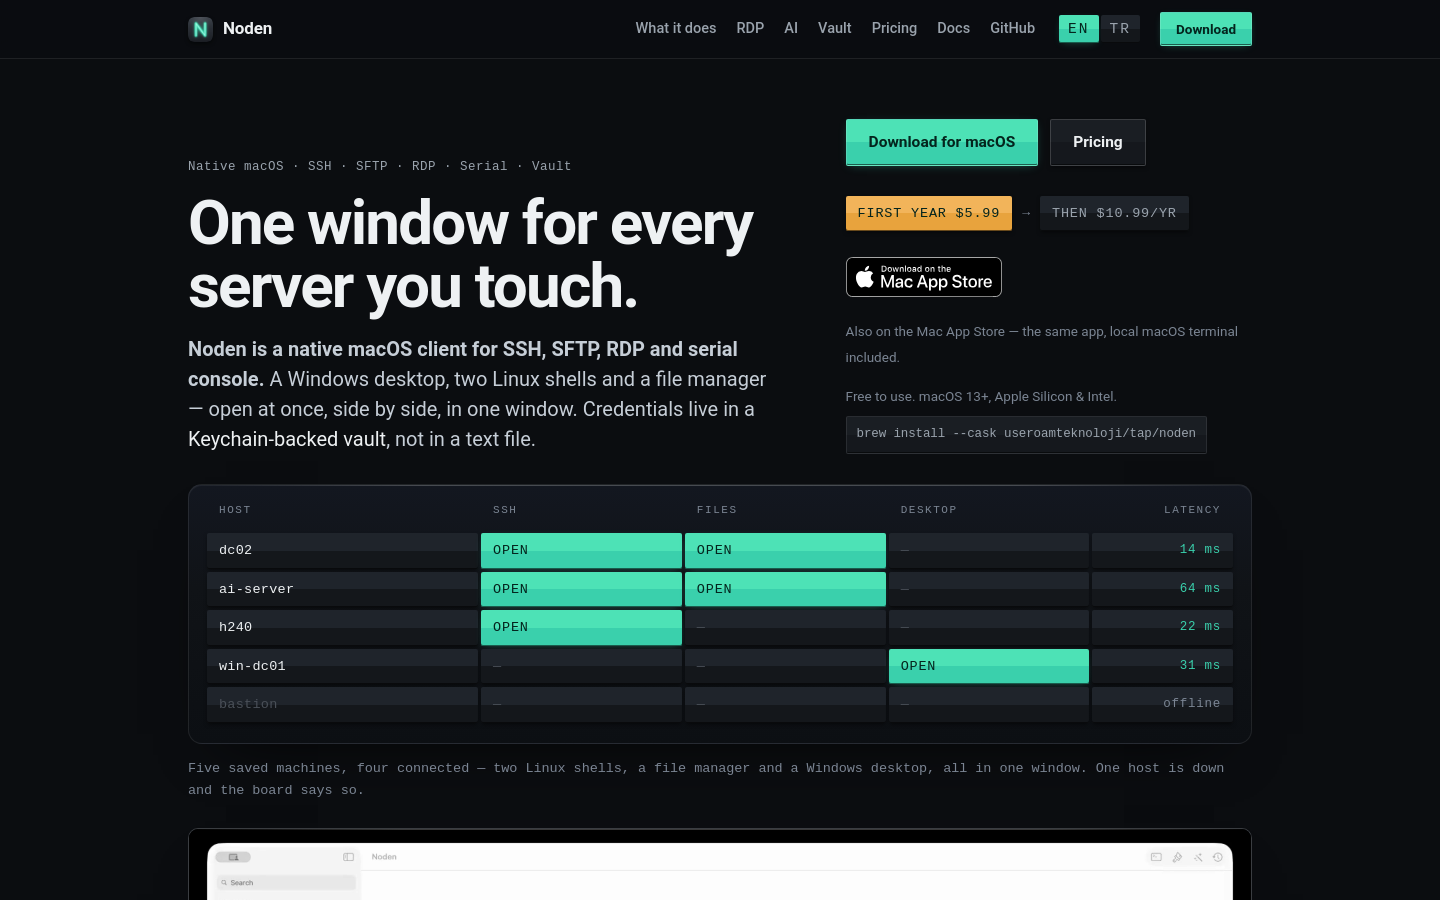Click the 64 ms latency value
This screenshot has width=1440, height=900.
point(1200,588)
